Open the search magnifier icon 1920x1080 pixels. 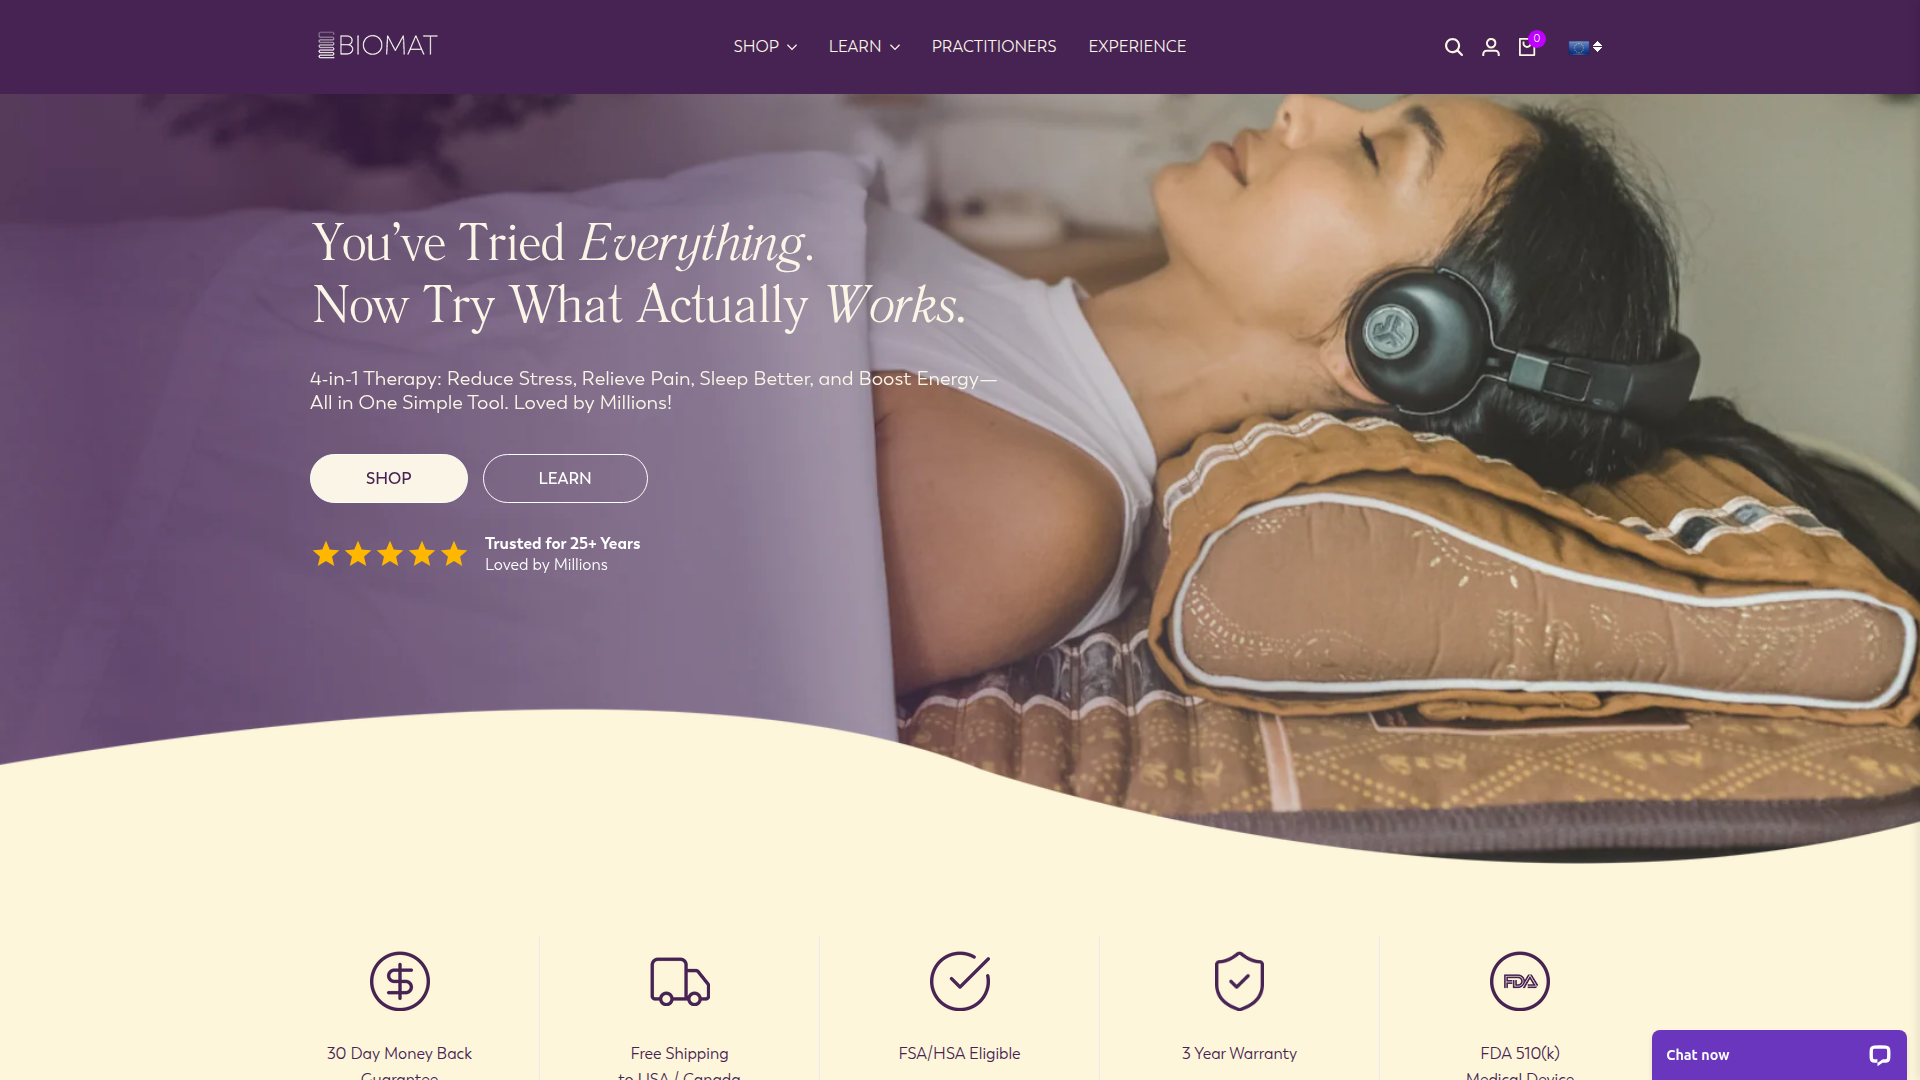point(1454,47)
